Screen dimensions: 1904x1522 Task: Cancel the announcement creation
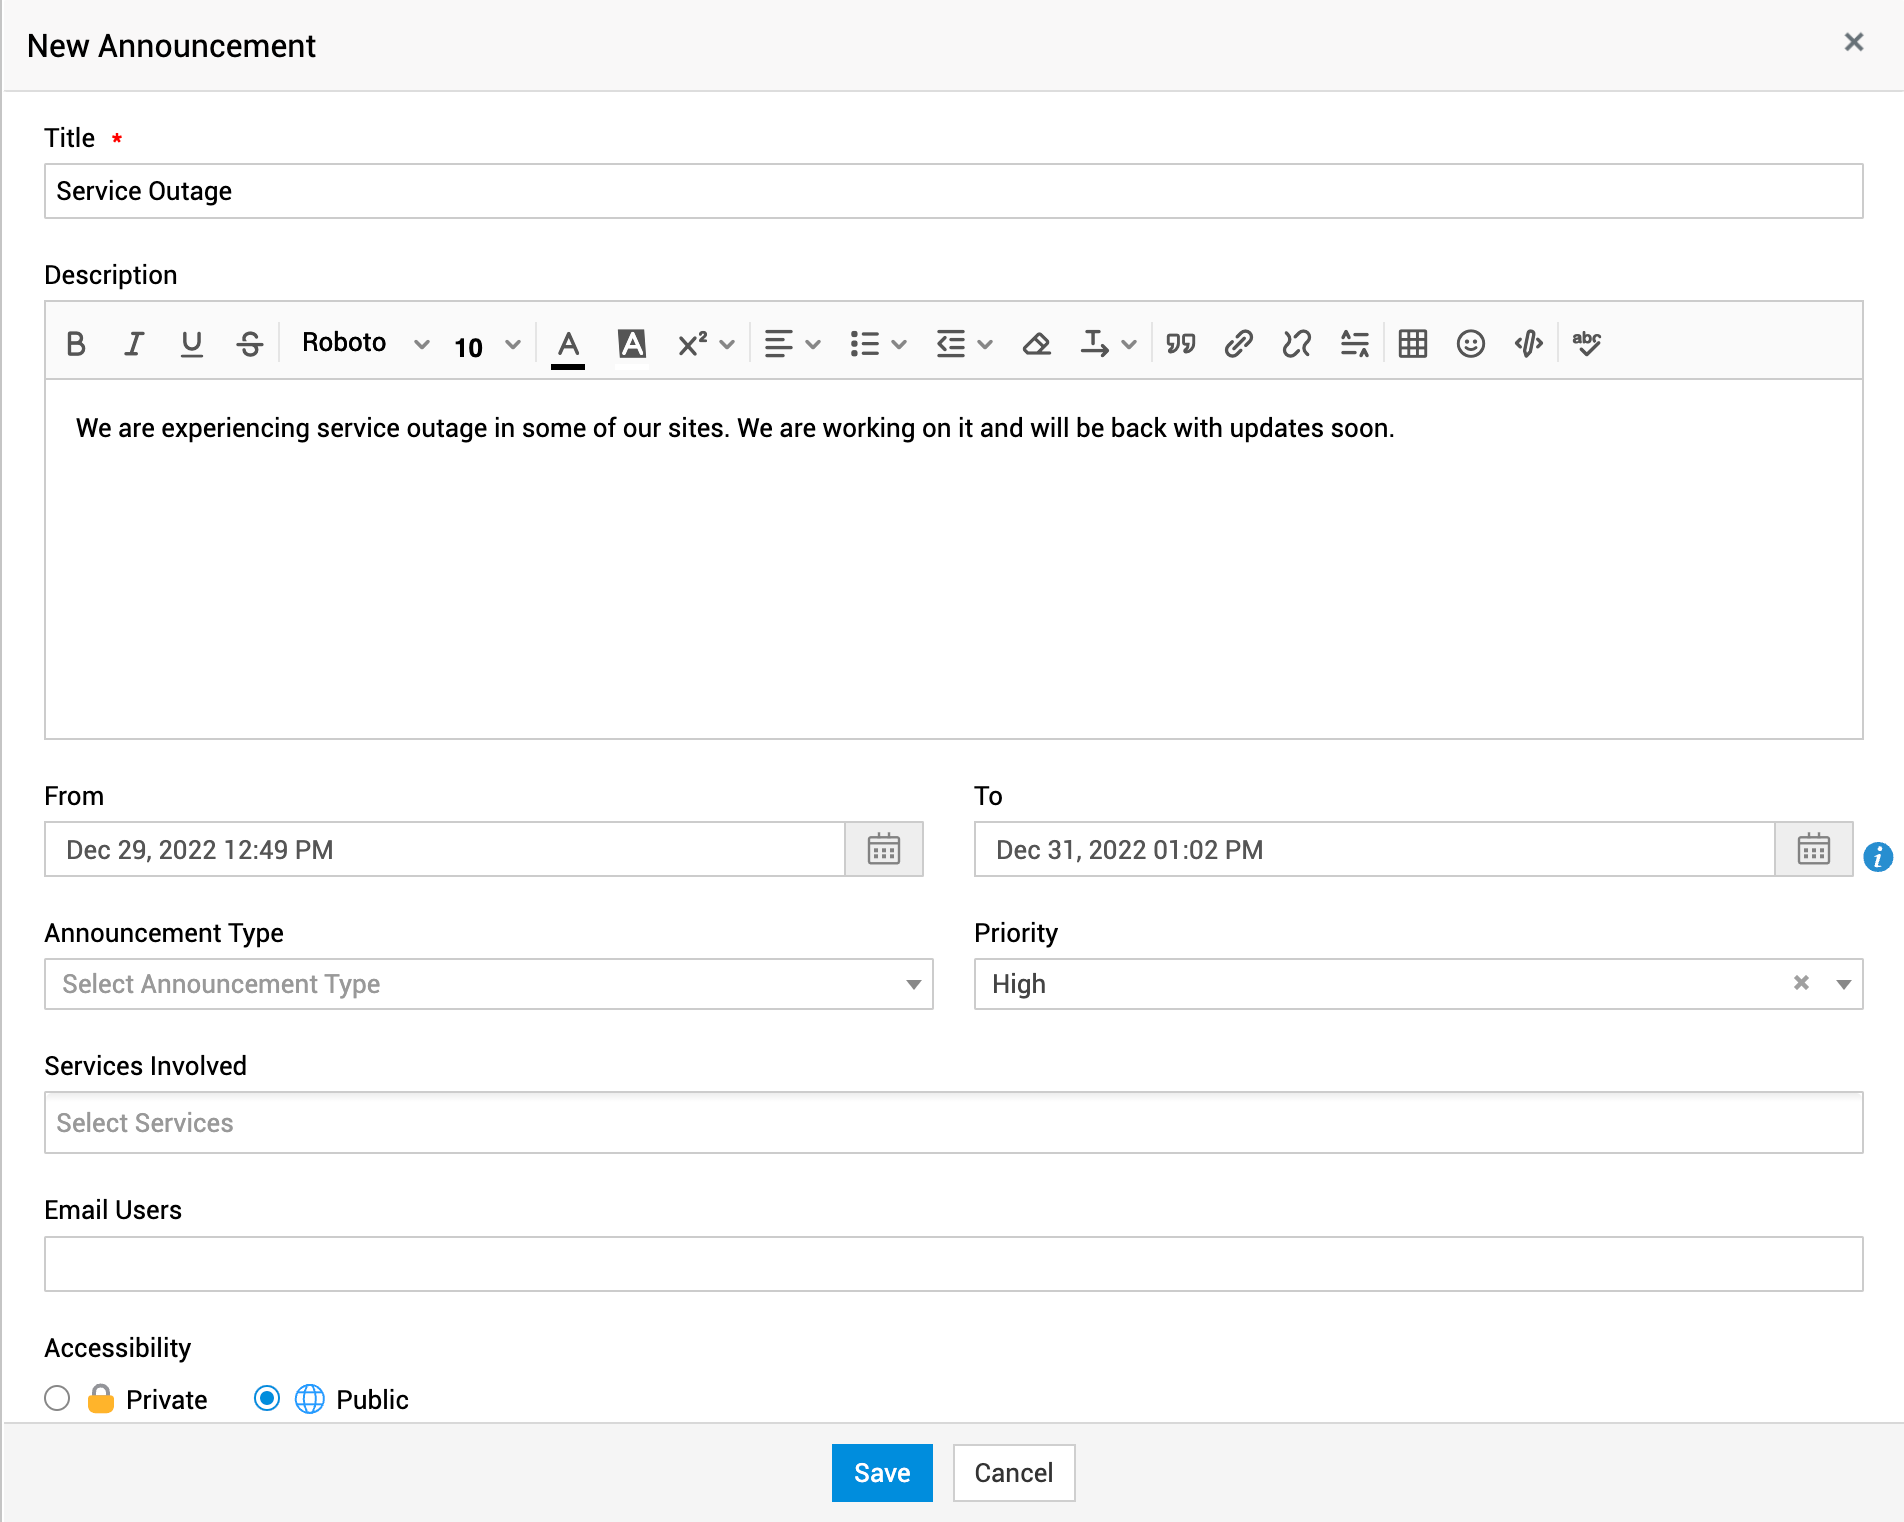(x=1013, y=1472)
